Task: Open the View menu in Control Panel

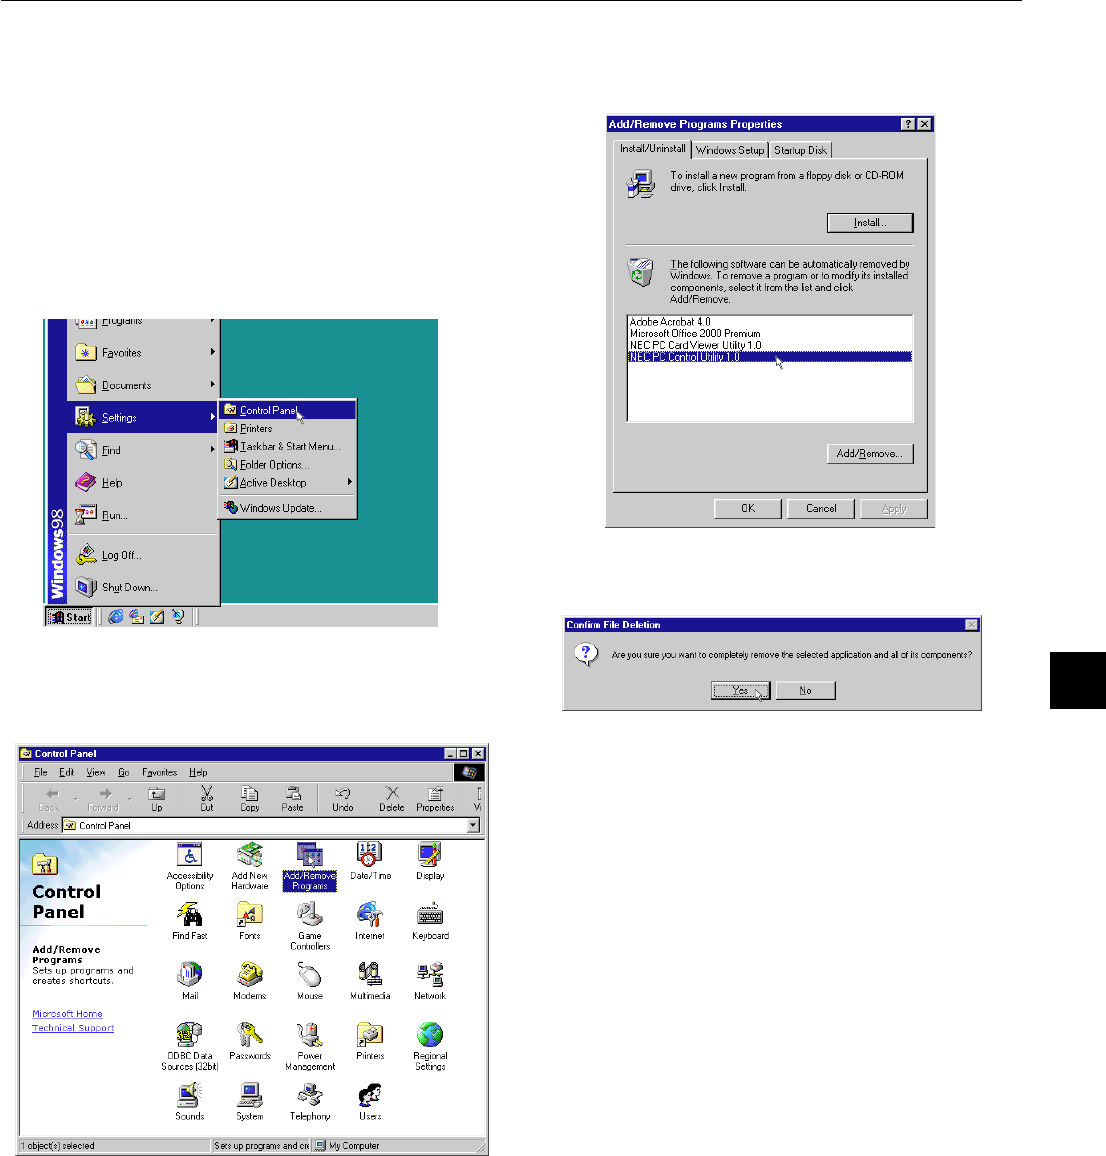Action: [96, 773]
